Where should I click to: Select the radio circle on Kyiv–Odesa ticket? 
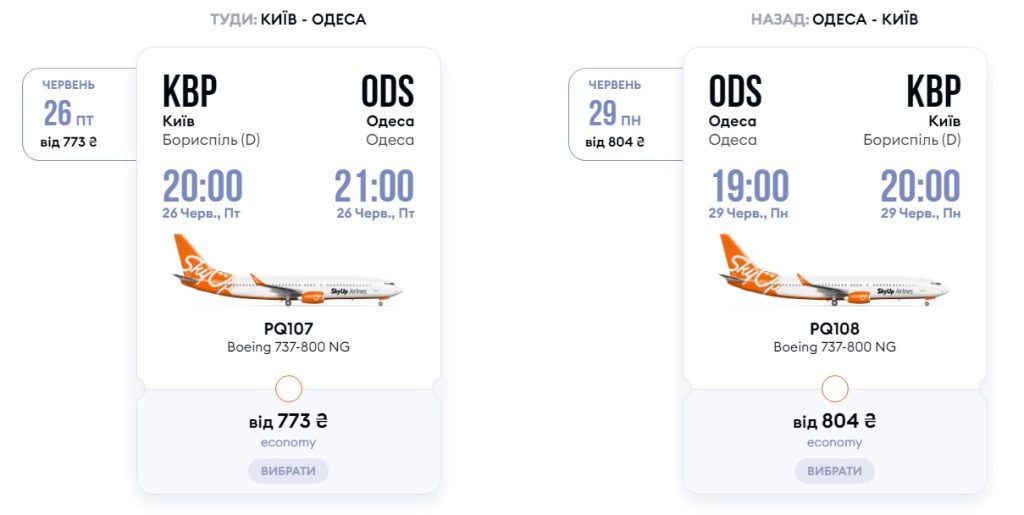click(288, 389)
